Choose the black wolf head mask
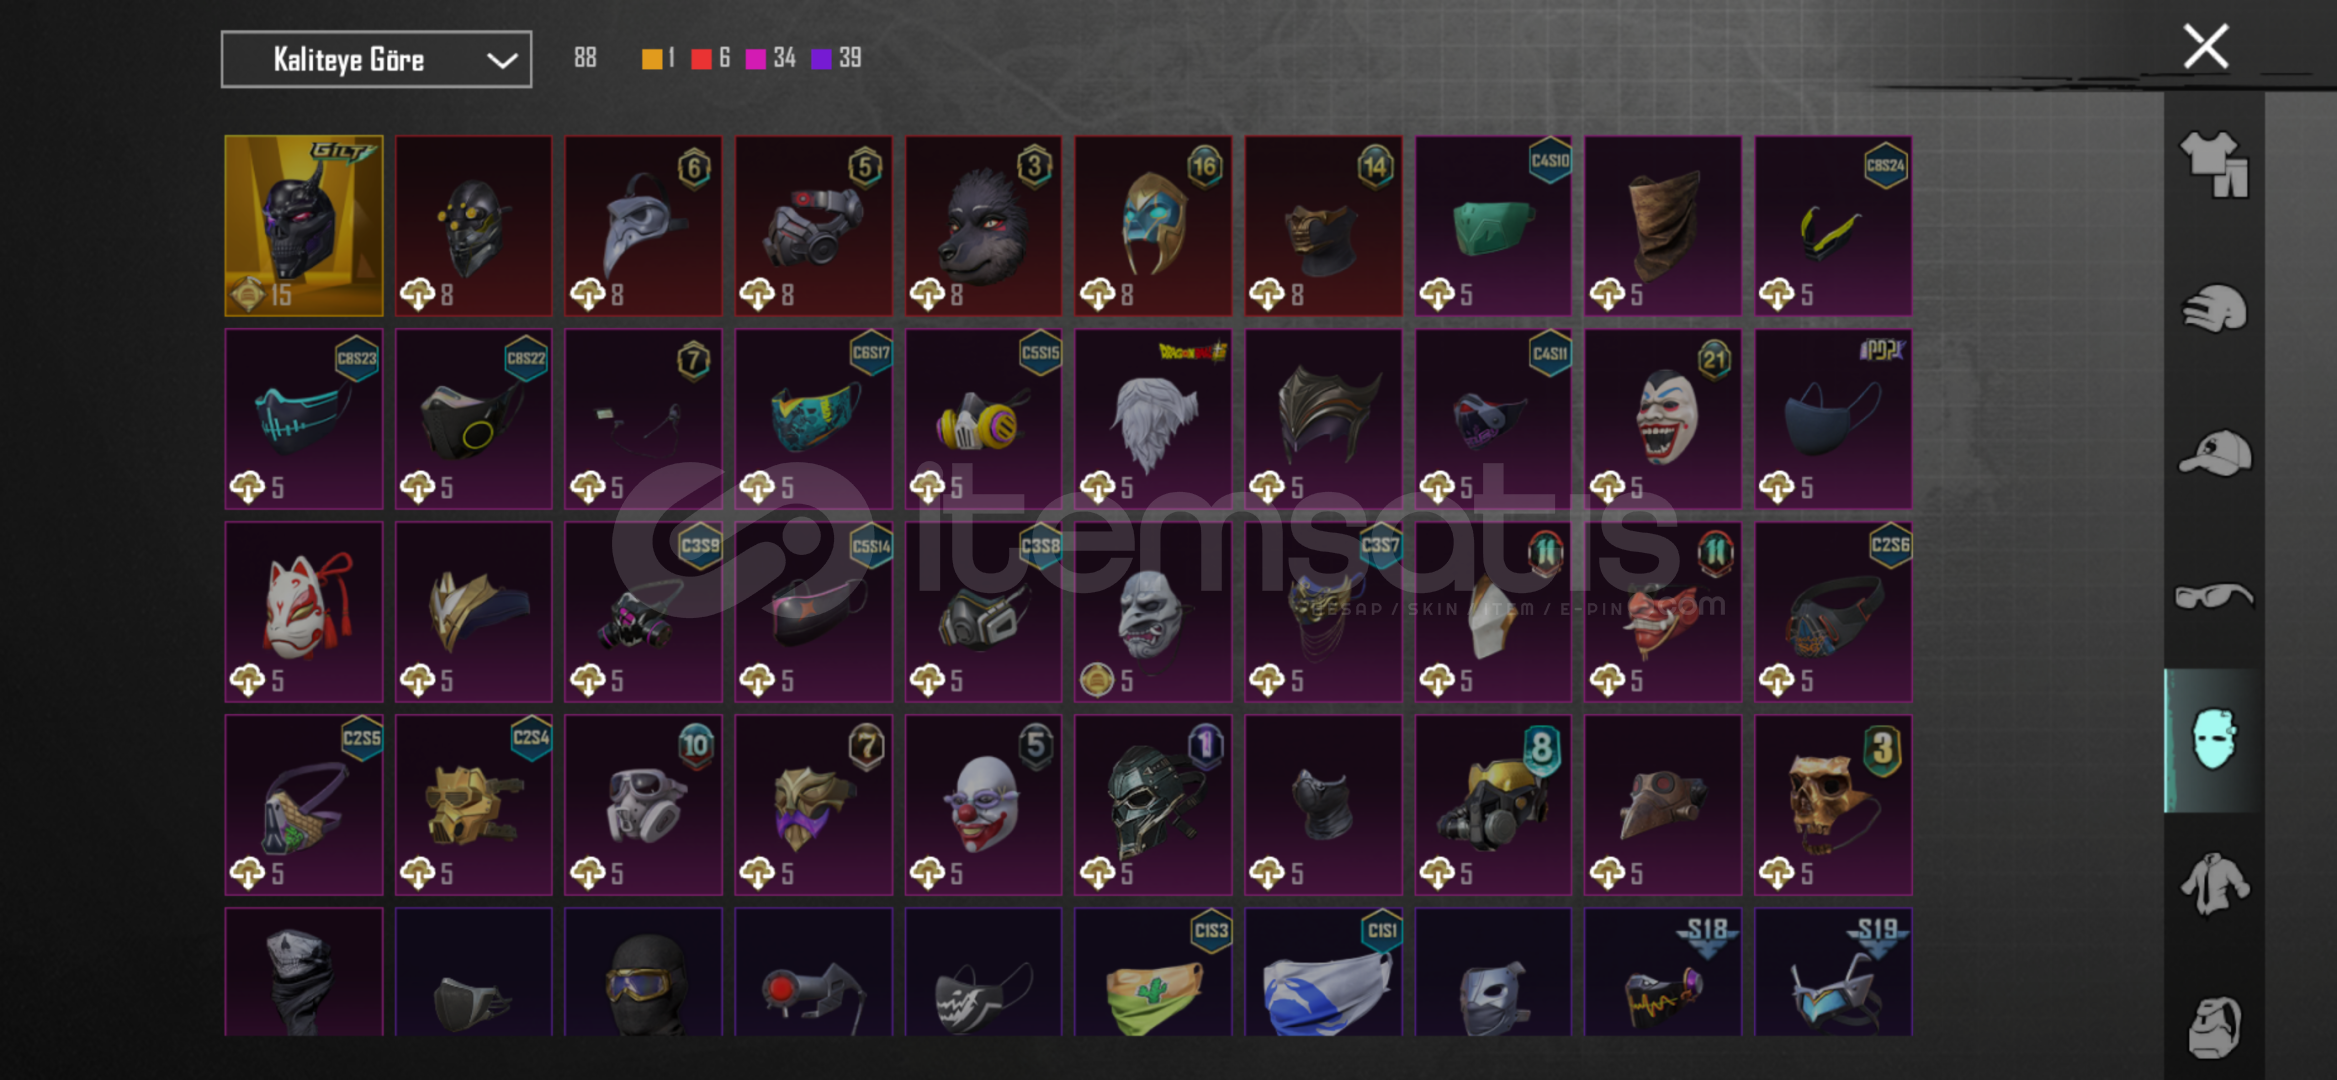Viewport: 2337px width, 1080px height. pos(983,226)
